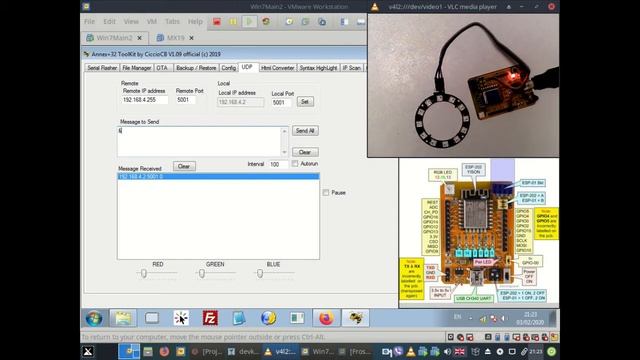The width and height of the screenshot is (640, 360).
Task: Click the yellow suspend icon in VMware toolbar
Action: pyautogui.click(x=233, y=22)
